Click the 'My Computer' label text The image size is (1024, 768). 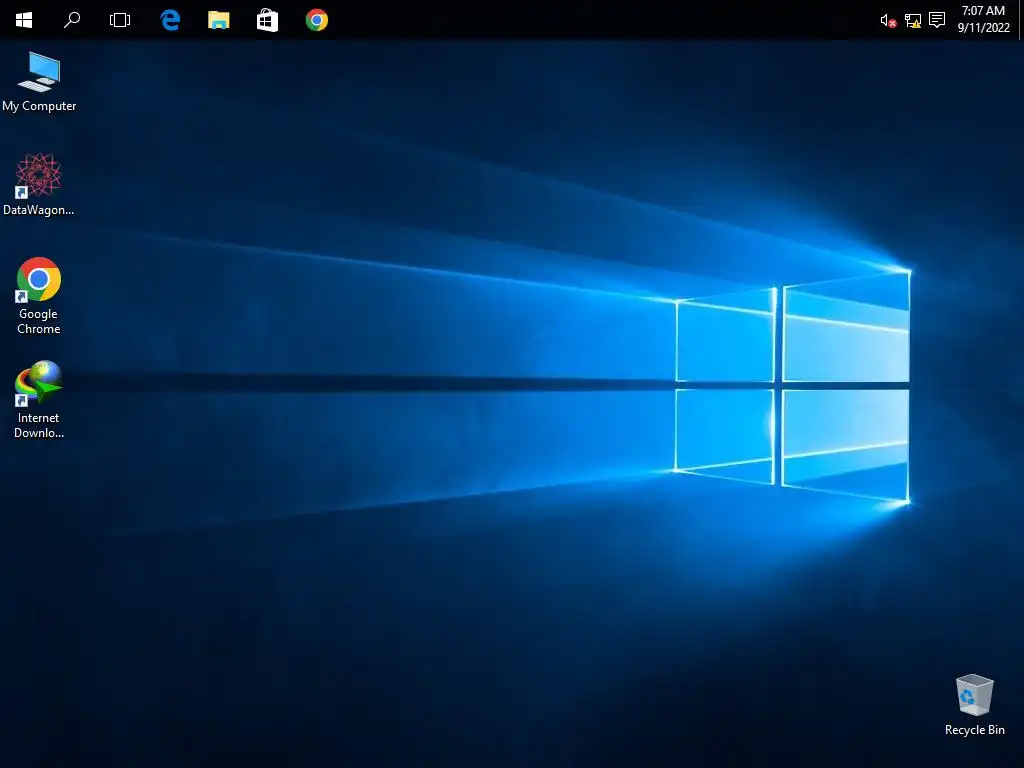point(39,106)
